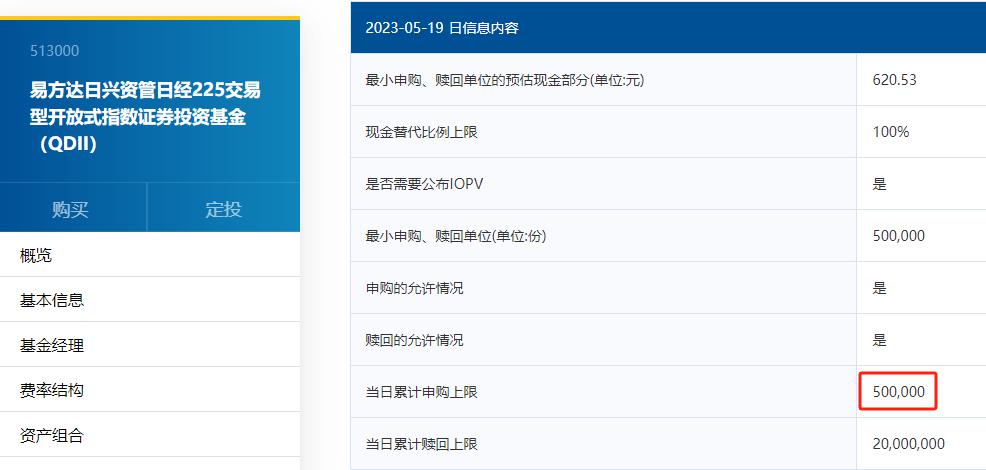Click the fund code 513000
The image size is (986, 470).
click(x=54, y=51)
